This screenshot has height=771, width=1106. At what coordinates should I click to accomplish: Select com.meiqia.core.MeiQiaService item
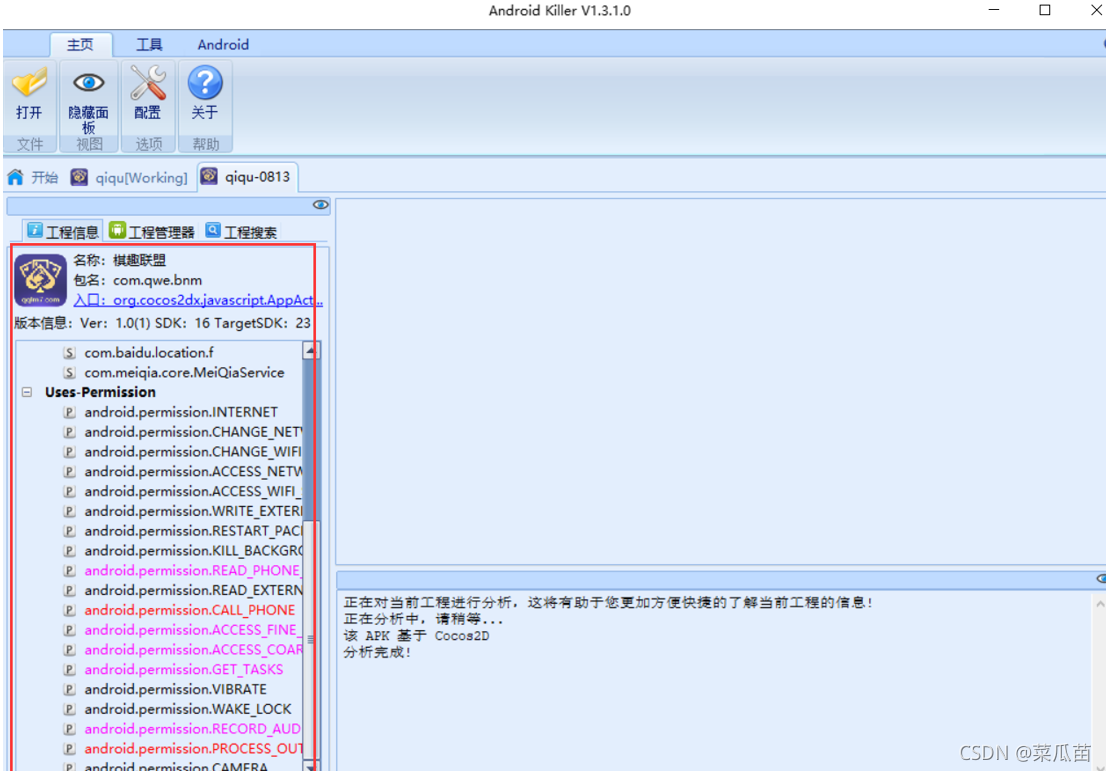coord(184,372)
